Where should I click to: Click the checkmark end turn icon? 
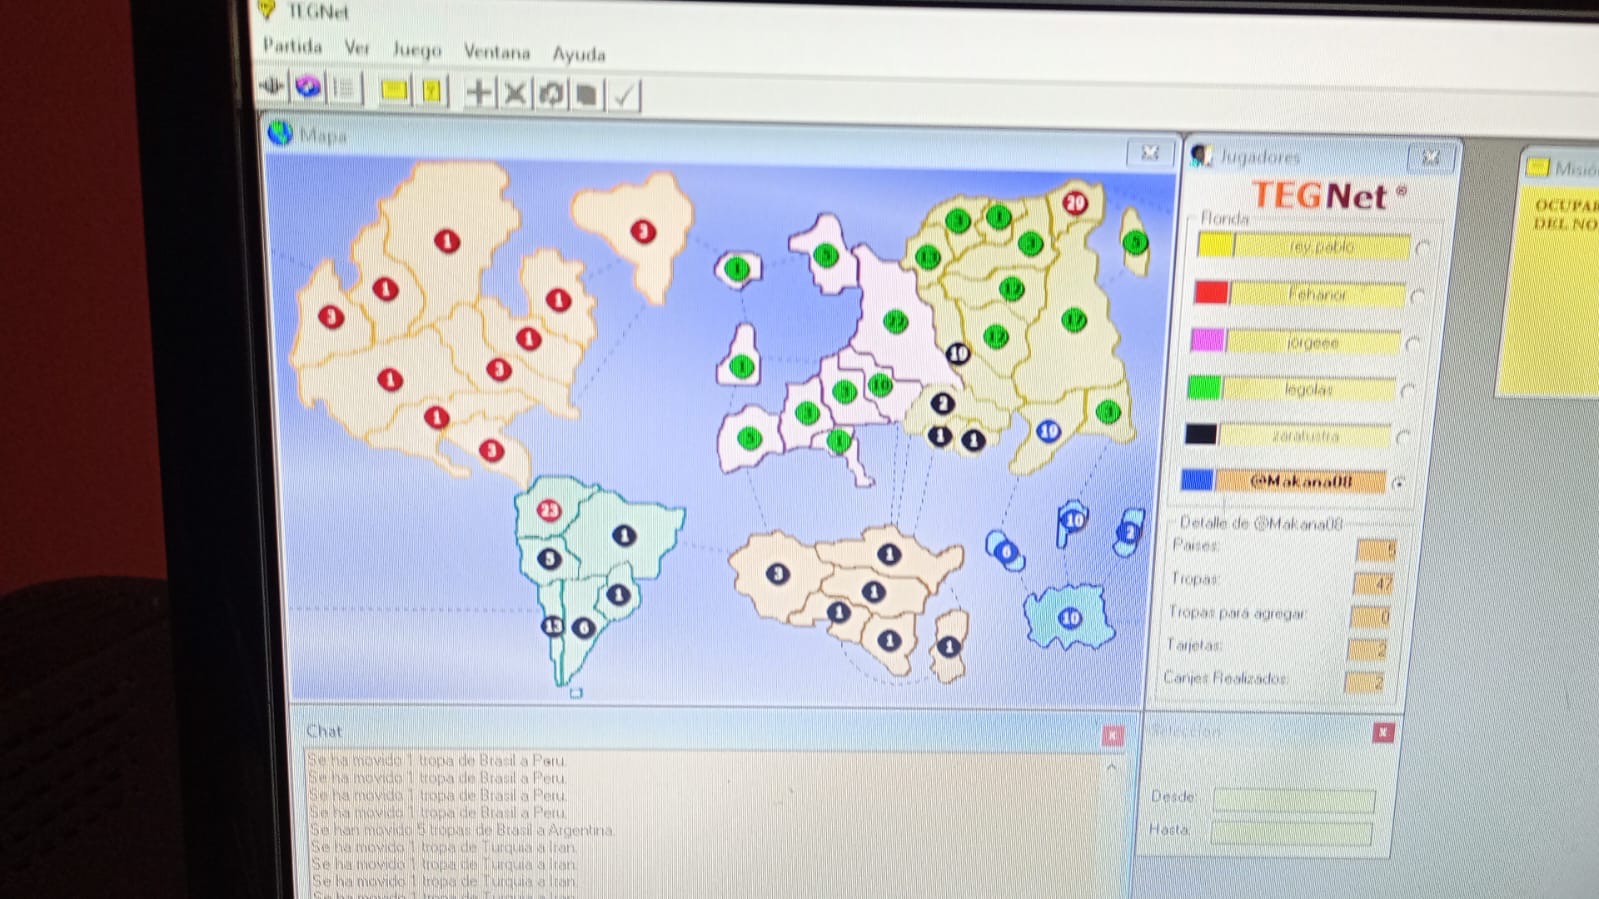point(624,96)
